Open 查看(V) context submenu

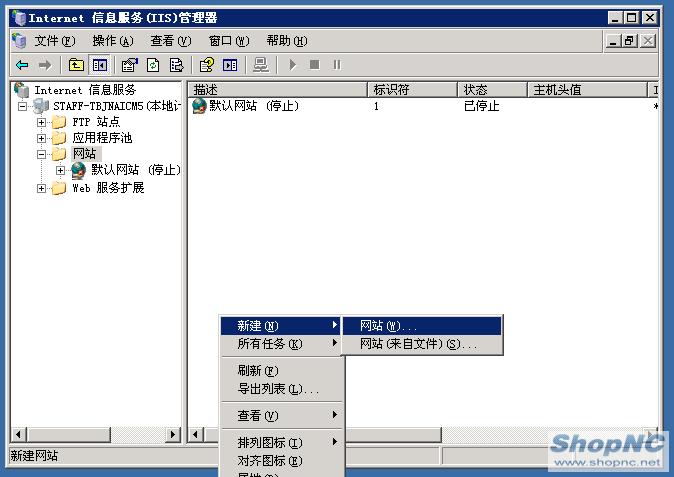point(281,416)
